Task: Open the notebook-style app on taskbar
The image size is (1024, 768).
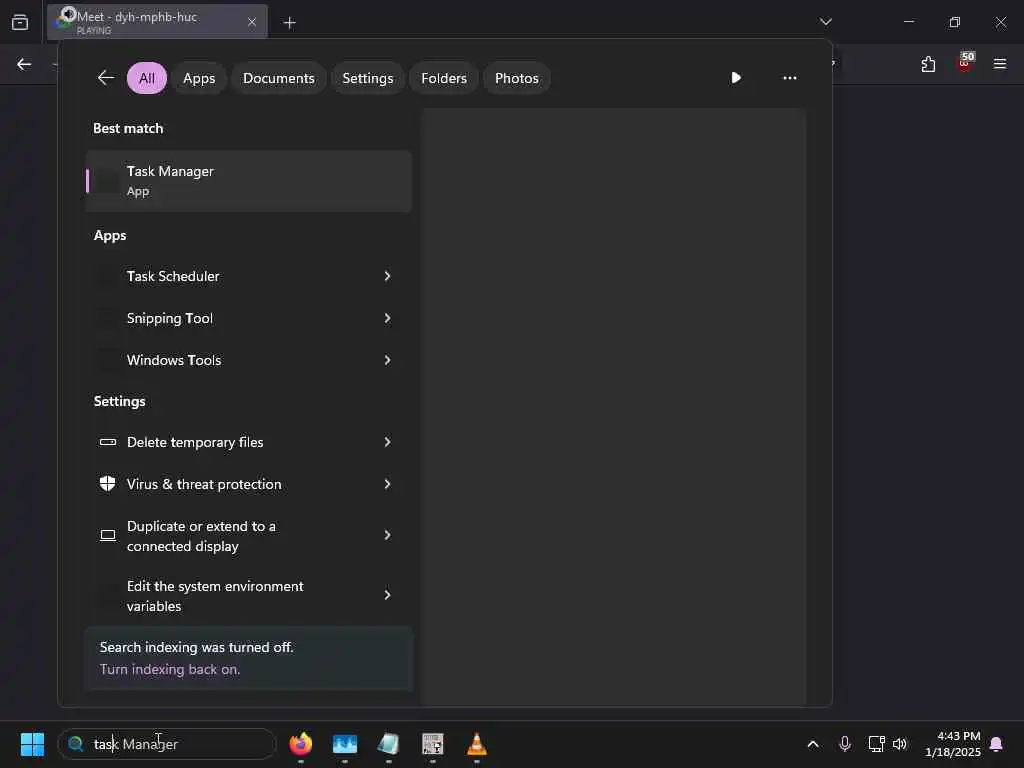Action: click(389, 744)
